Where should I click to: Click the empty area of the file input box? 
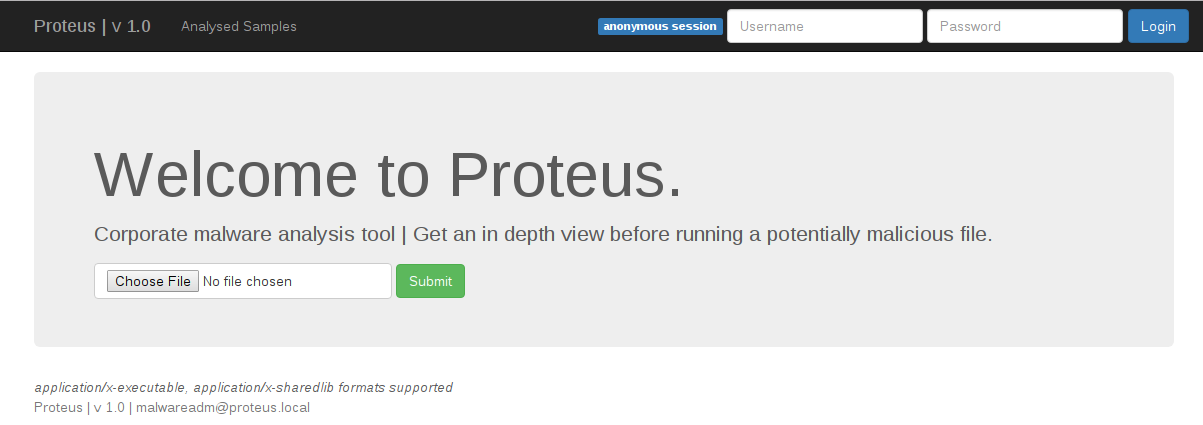coord(345,281)
